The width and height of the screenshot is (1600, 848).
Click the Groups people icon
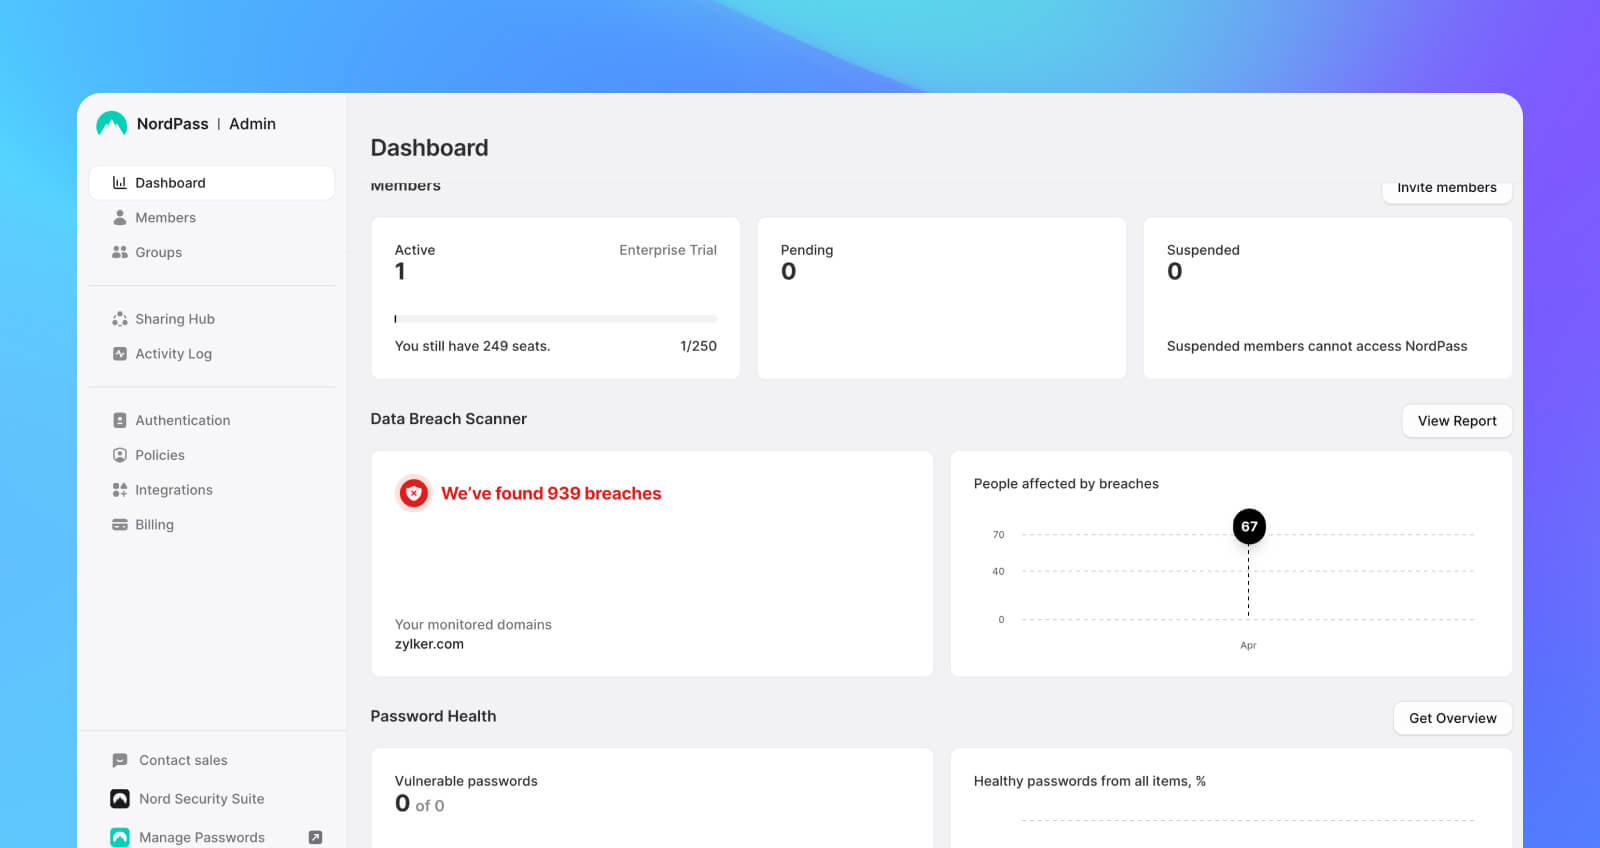tap(120, 252)
